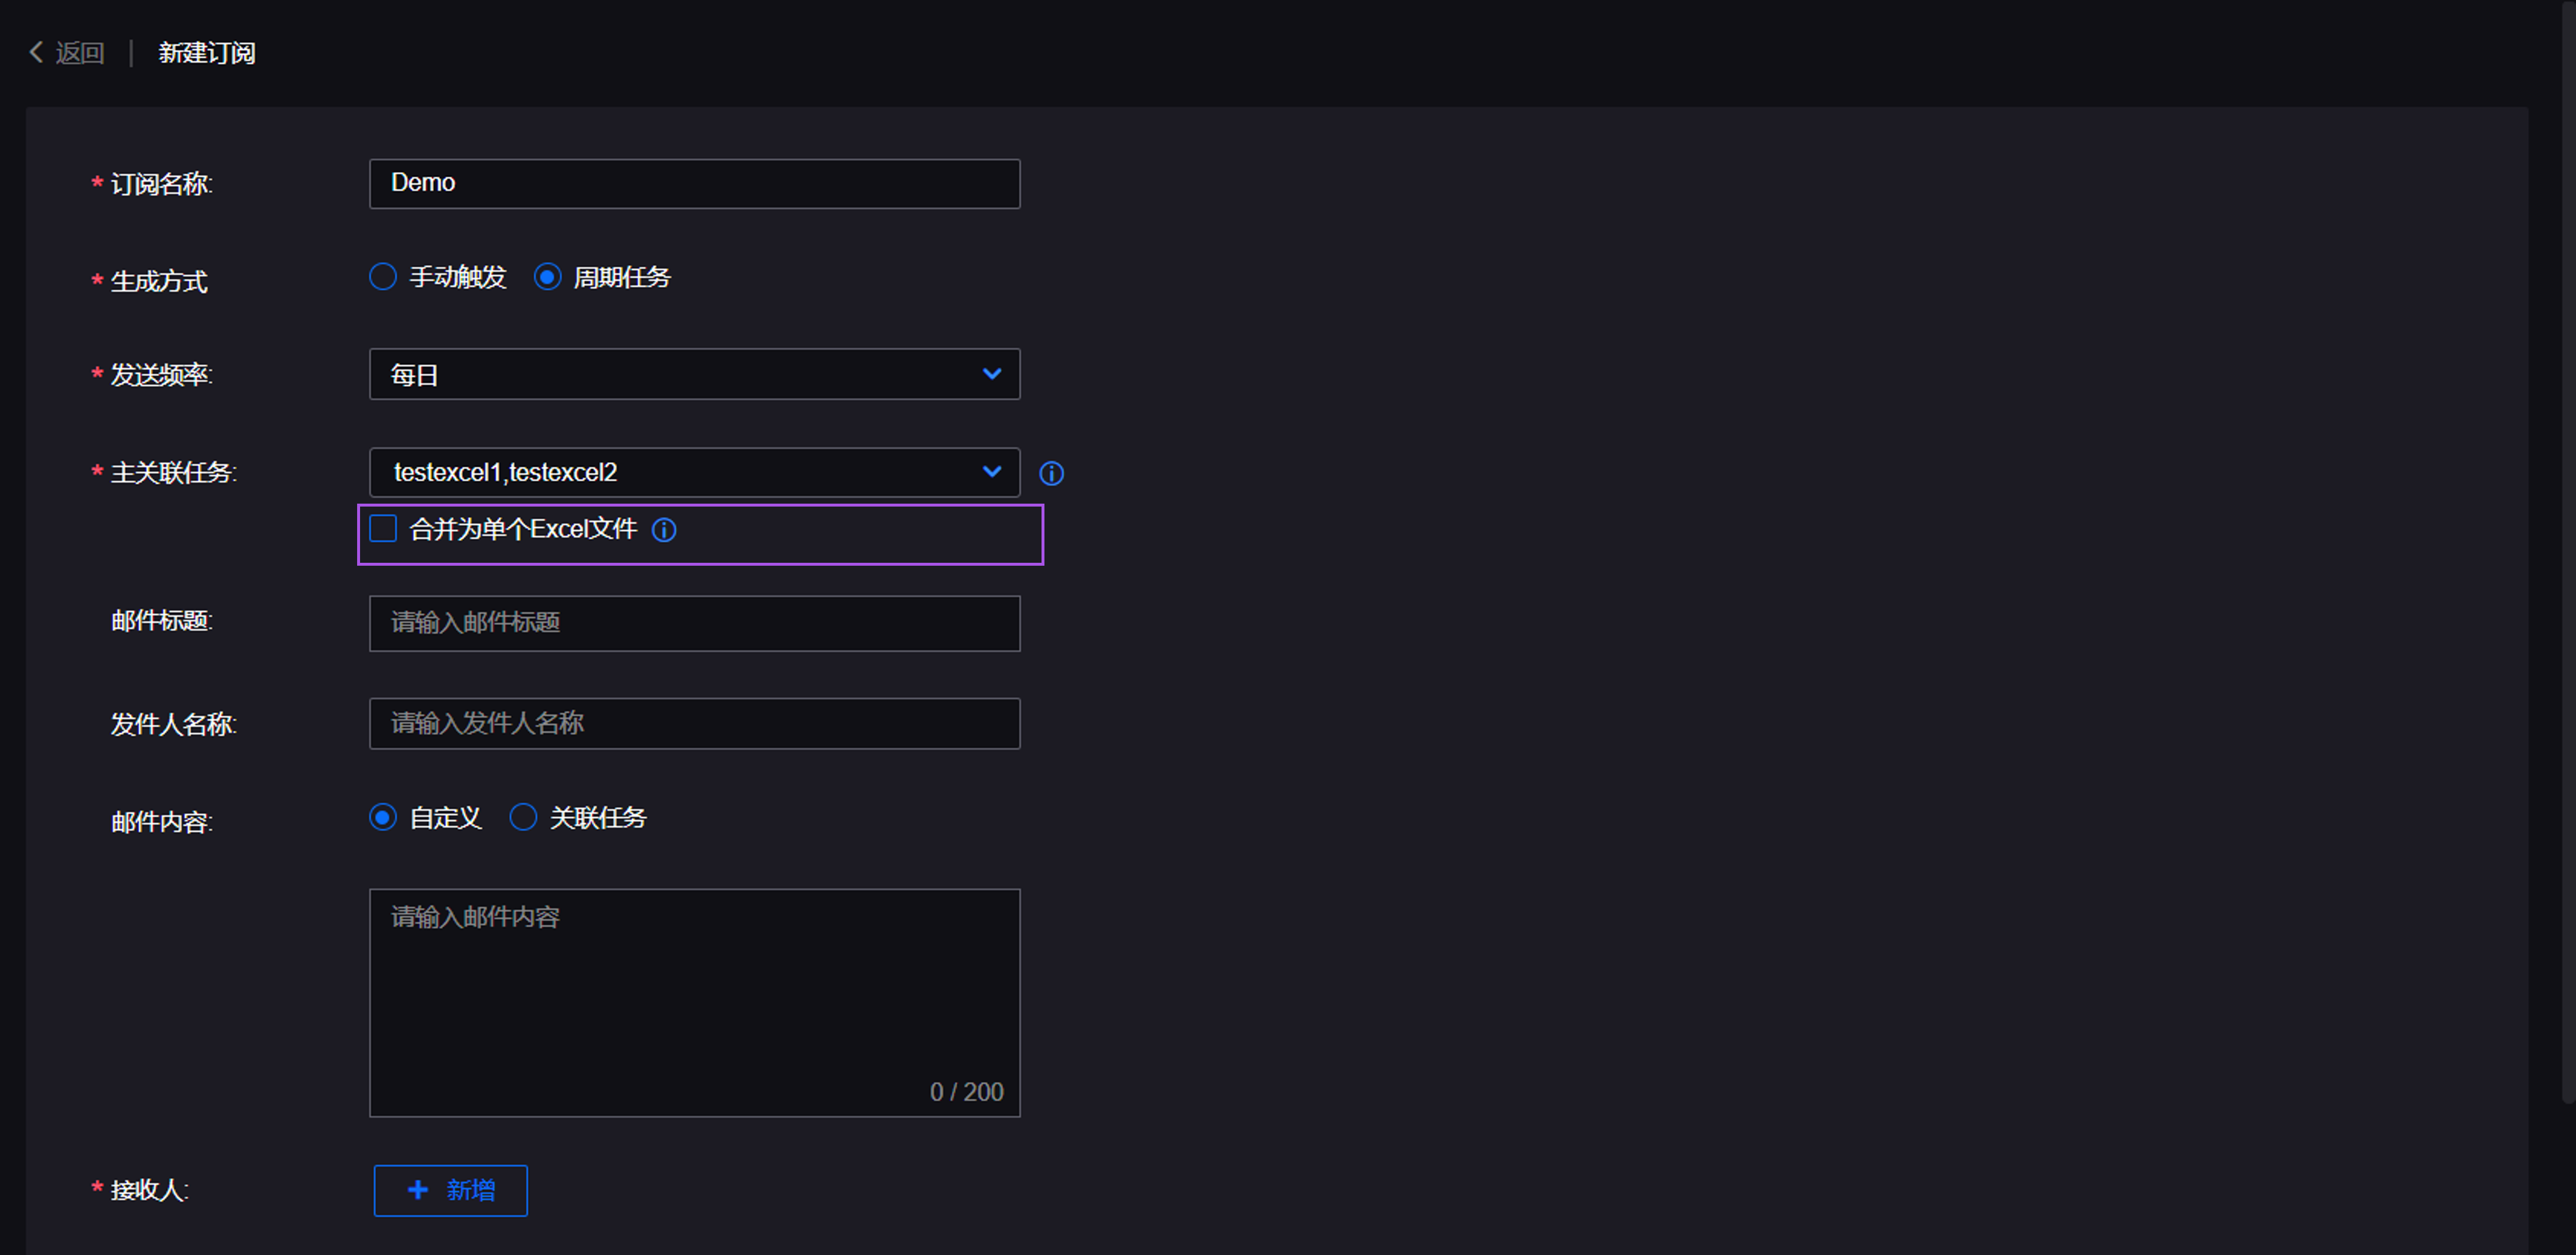Select the 周期任务 radio button
The image size is (2576, 1255).
click(x=547, y=277)
